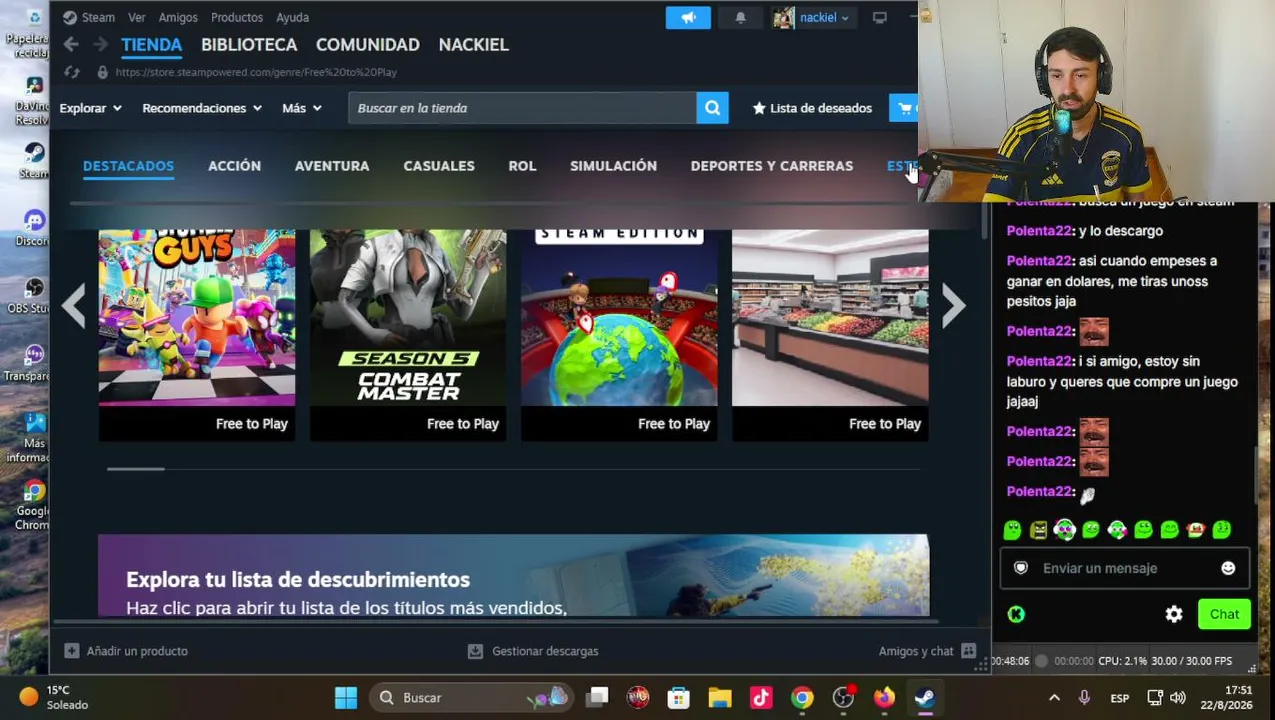The width and height of the screenshot is (1275, 720).
Task: Switch to OBS from the taskbar
Action: (x=843, y=698)
